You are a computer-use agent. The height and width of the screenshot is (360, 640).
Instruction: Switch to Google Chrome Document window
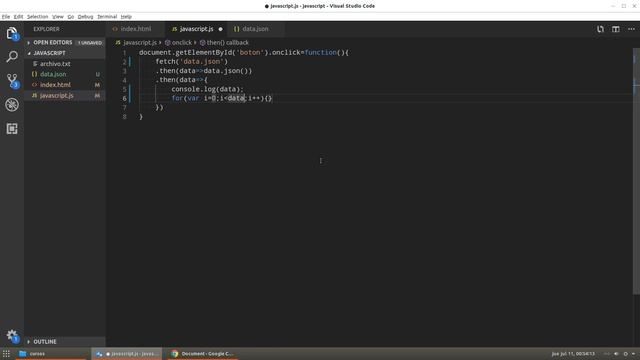tap(202, 354)
